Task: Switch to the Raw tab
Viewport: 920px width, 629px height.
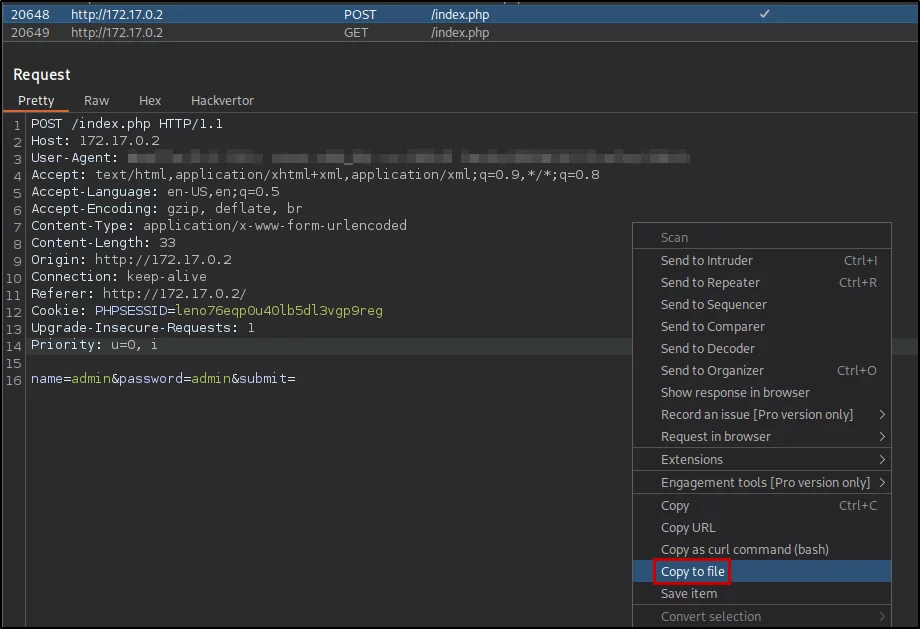Action: tap(96, 101)
